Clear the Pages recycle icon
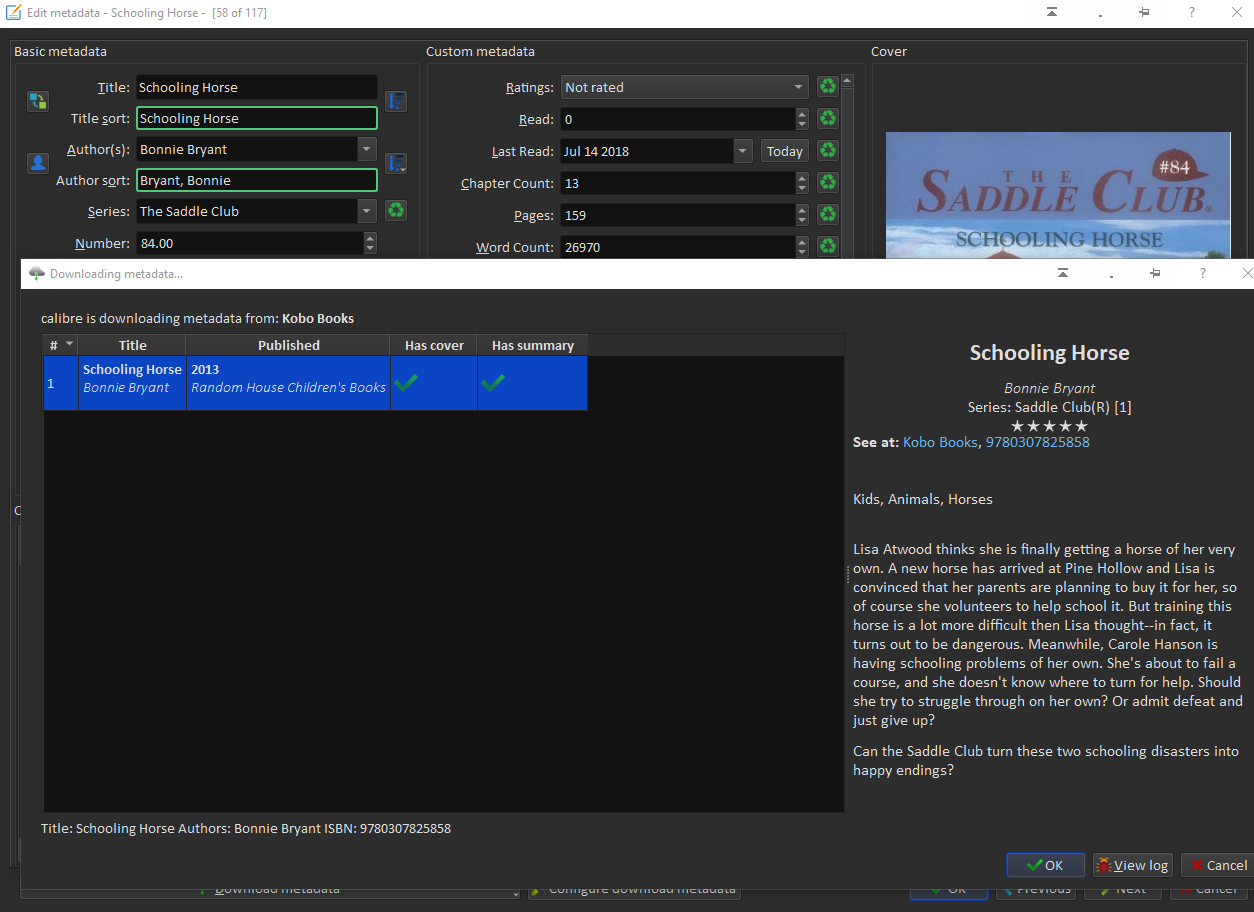Viewport: 1254px width, 912px height. [827, 215]
